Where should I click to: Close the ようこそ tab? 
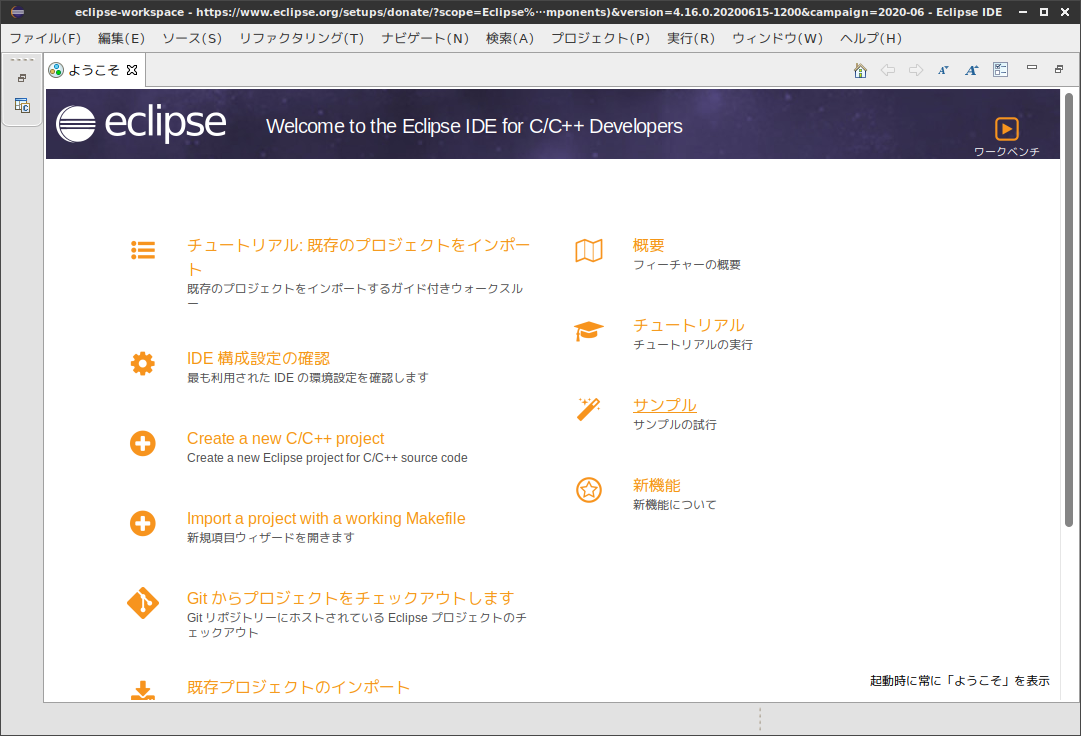132,70
